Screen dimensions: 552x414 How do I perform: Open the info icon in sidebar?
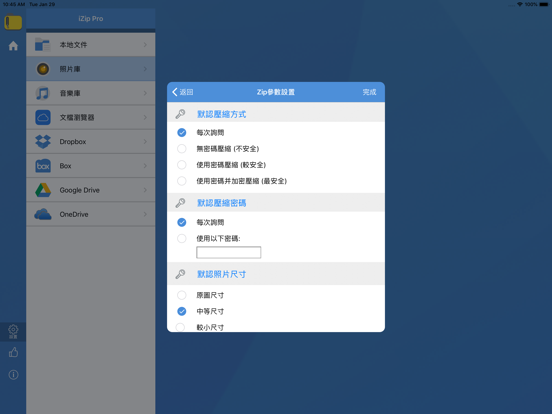coord(13,375)
